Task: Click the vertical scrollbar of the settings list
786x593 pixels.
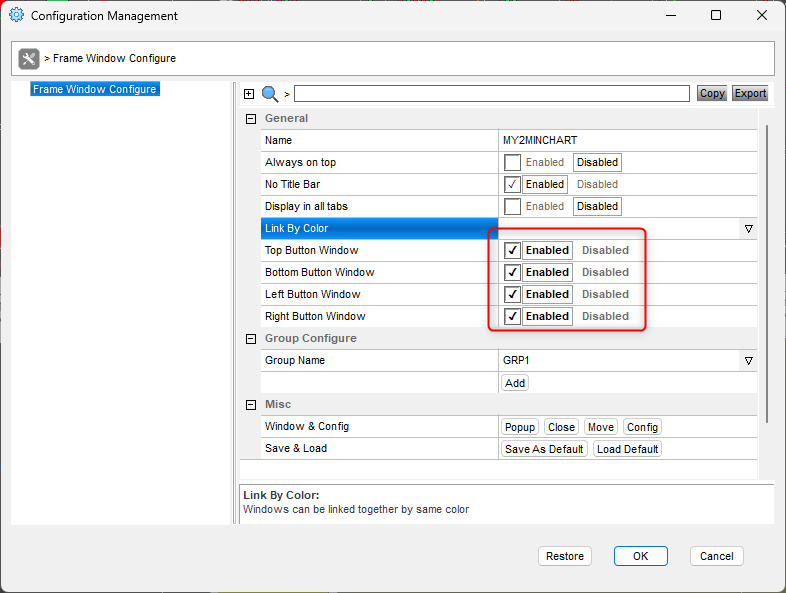Action: (767, 274)
